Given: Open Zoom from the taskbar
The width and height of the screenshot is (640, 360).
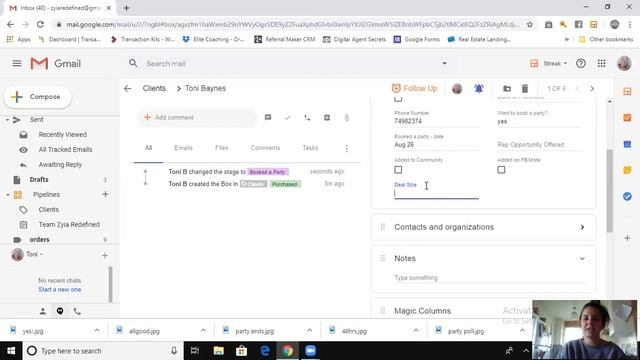Looking at the screenshot, I should pos(310,351).
